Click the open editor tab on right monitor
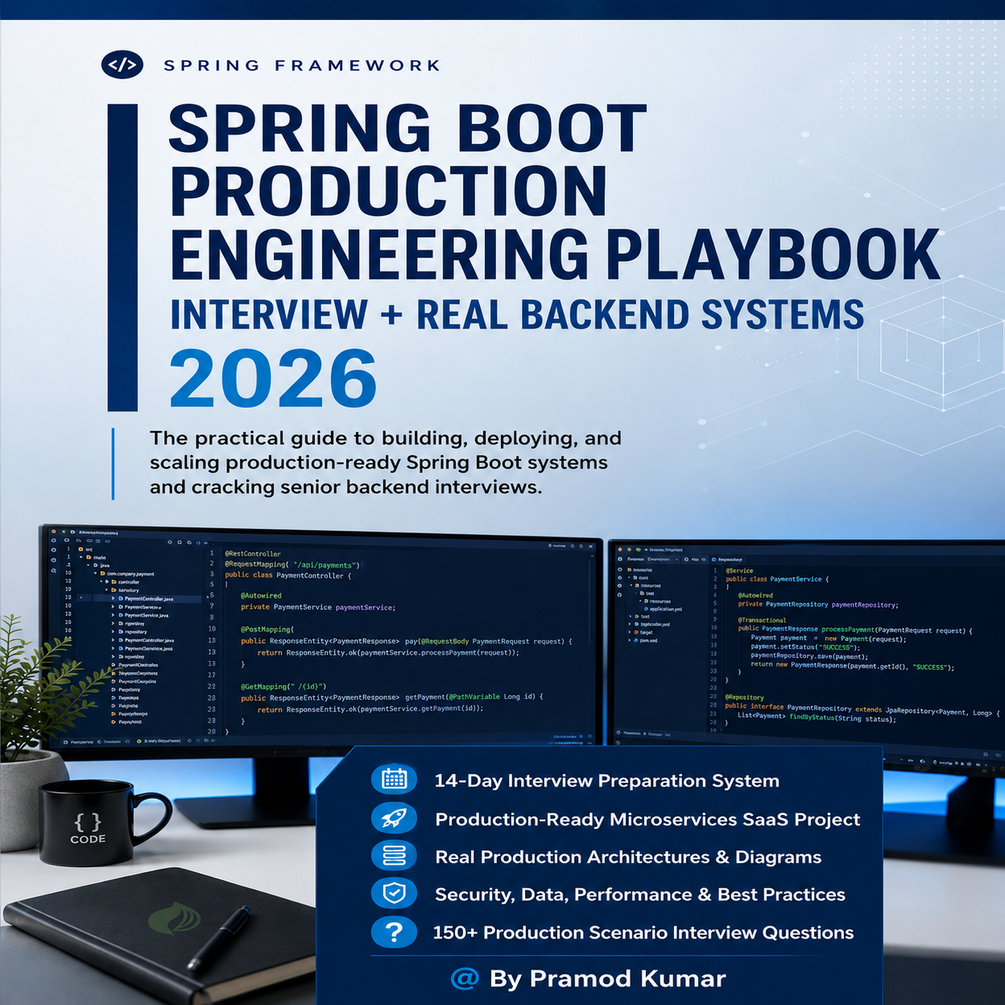The image size is (1005, 1005). point(727,560)
